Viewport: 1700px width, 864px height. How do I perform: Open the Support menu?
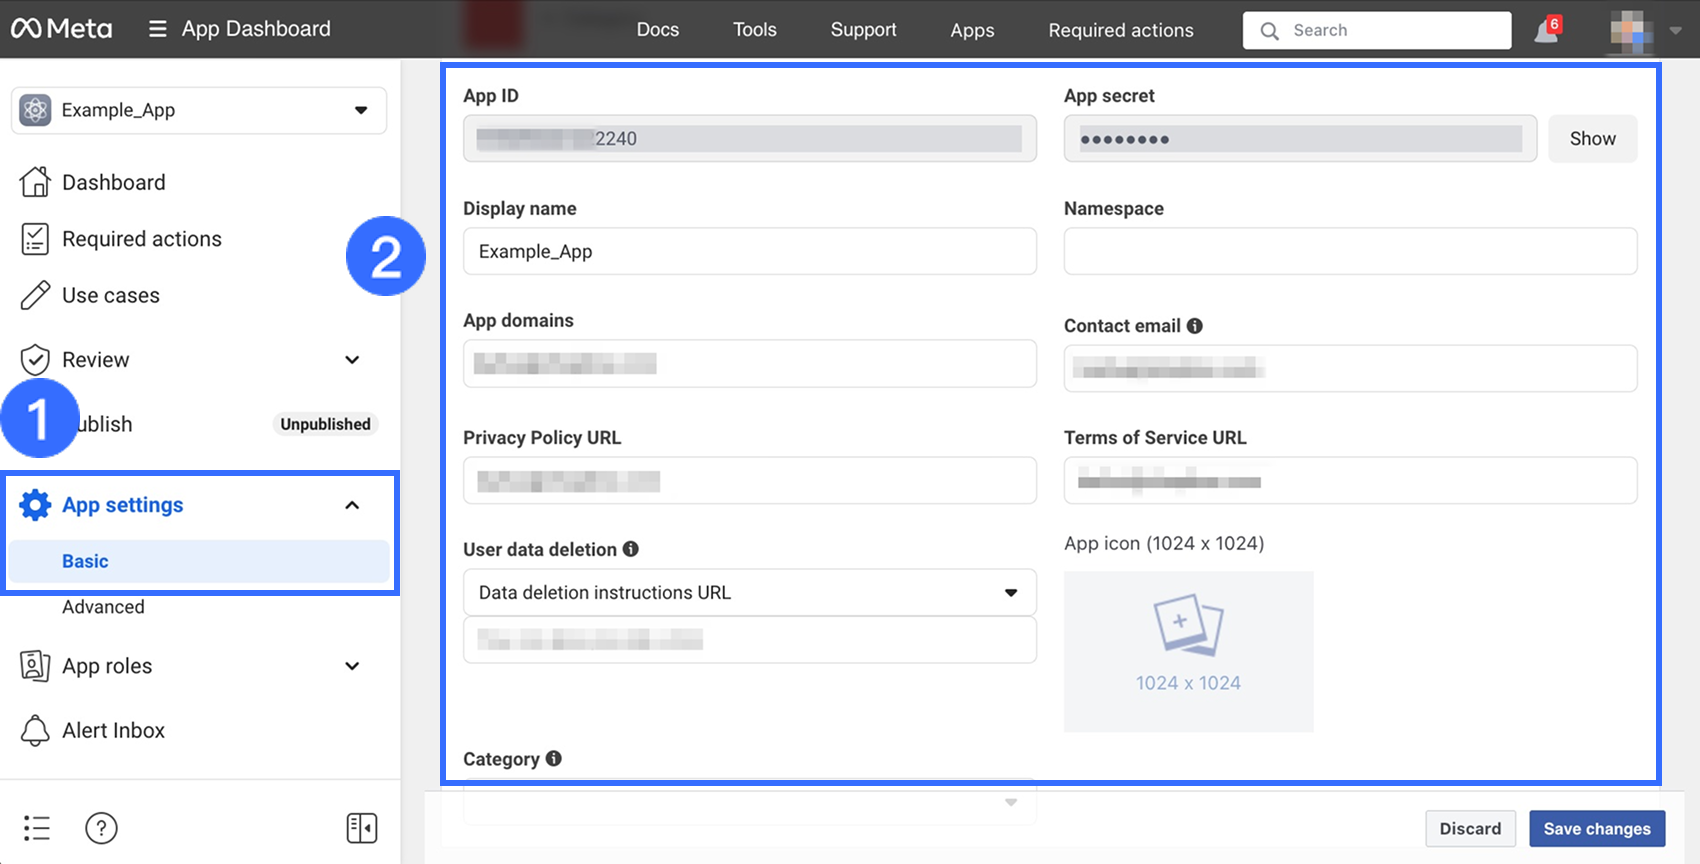click(864, 30)
